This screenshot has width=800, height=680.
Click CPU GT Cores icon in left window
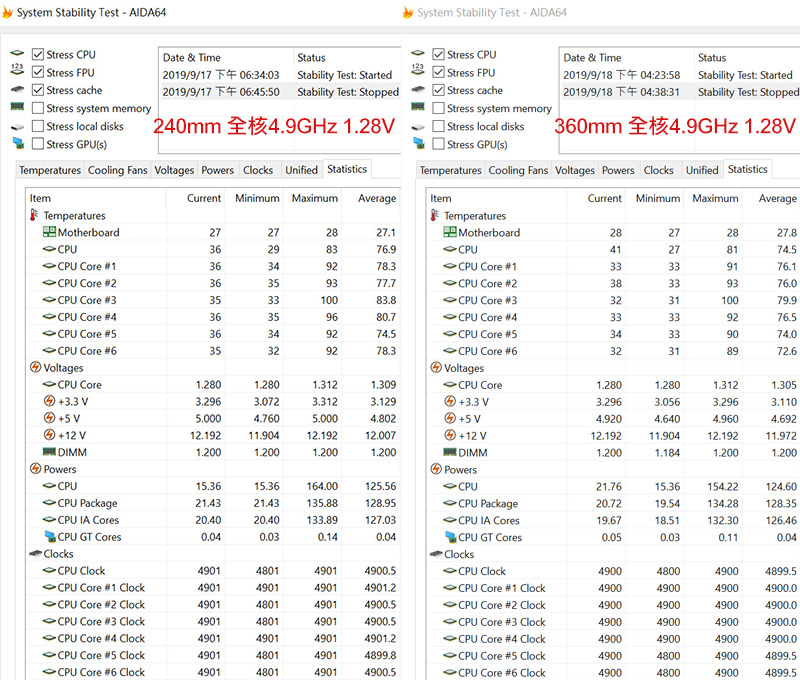(50, 536)
